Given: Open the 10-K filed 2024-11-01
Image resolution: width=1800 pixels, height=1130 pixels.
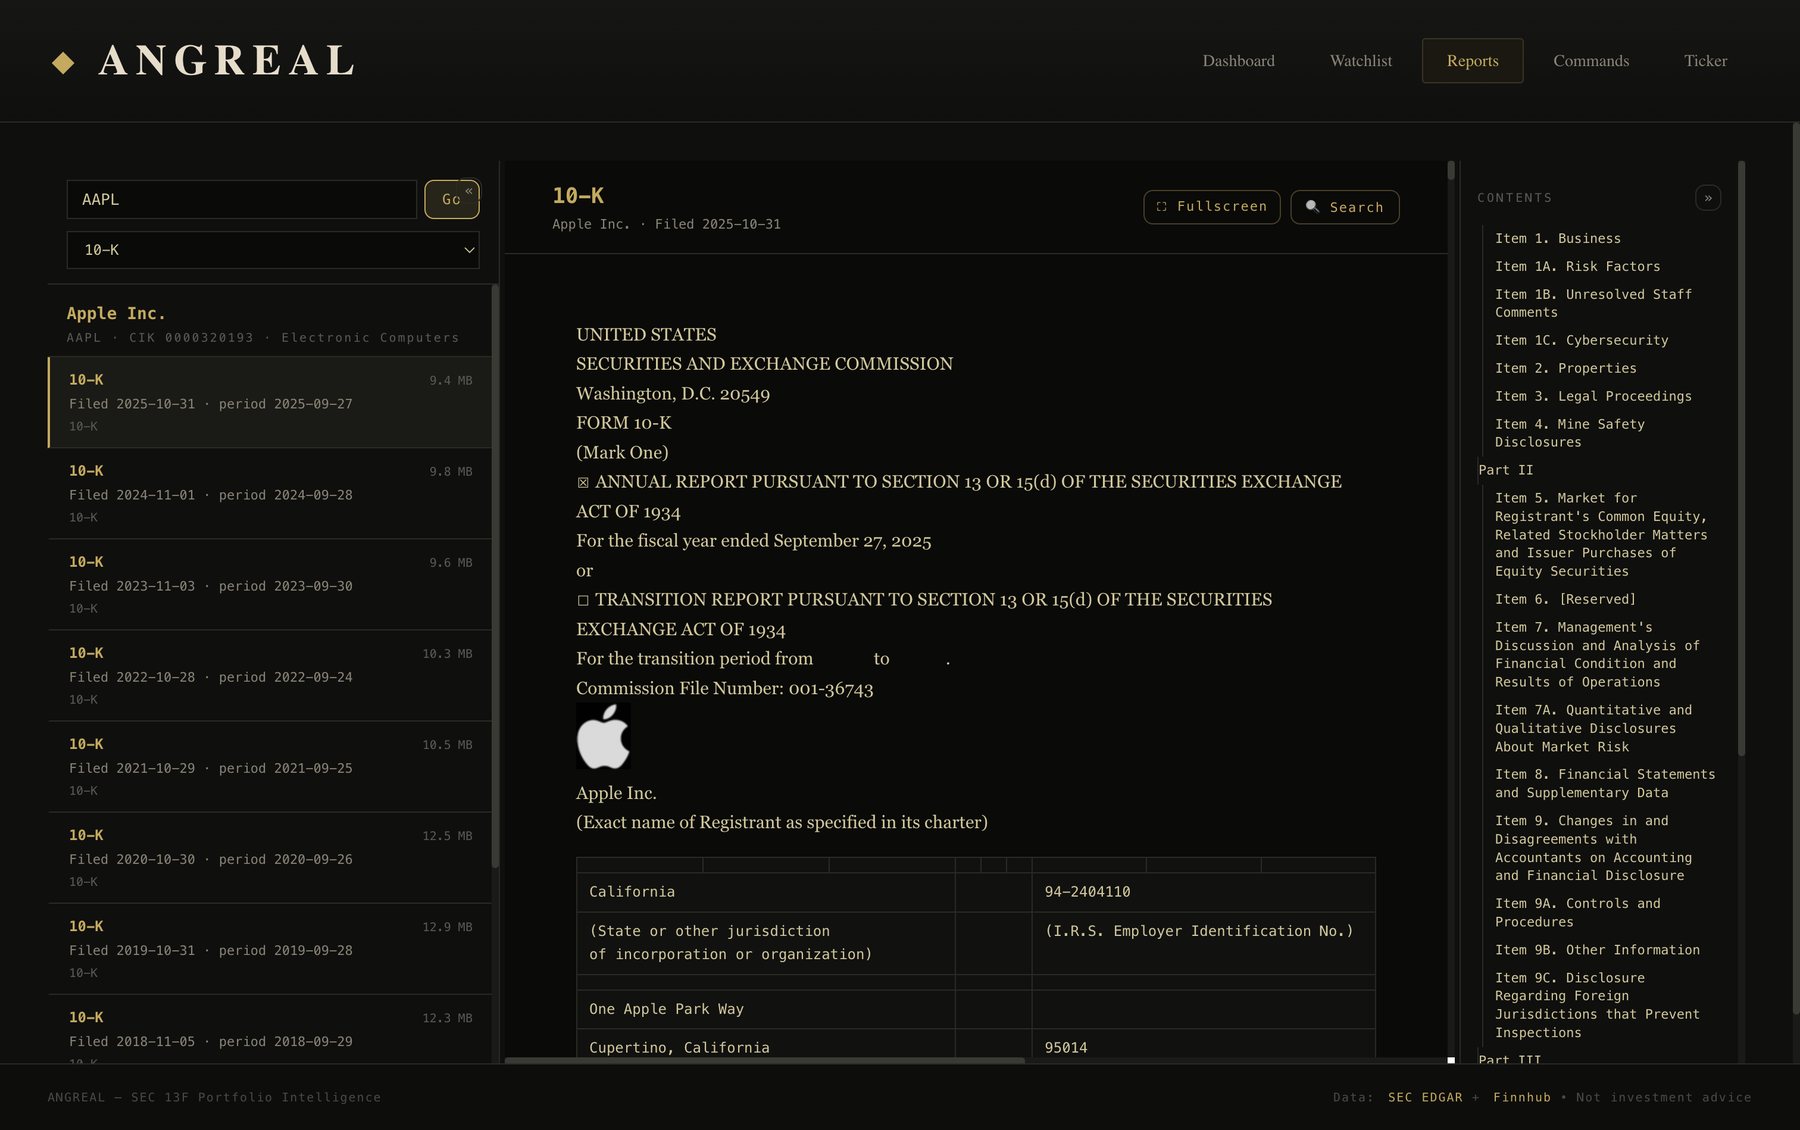Looking at the screenshot, I should [270, 493].
